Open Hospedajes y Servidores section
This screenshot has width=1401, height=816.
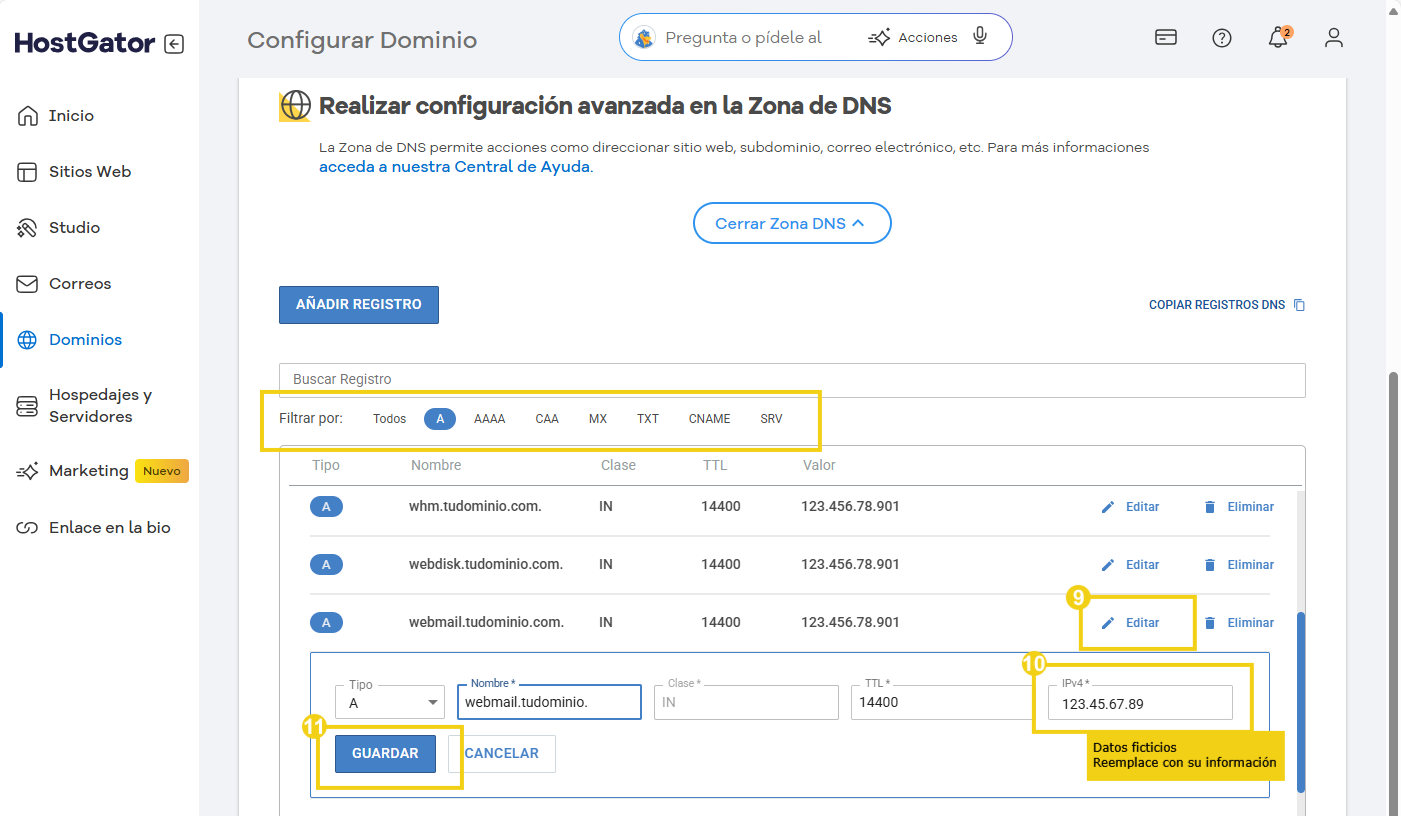100,406
